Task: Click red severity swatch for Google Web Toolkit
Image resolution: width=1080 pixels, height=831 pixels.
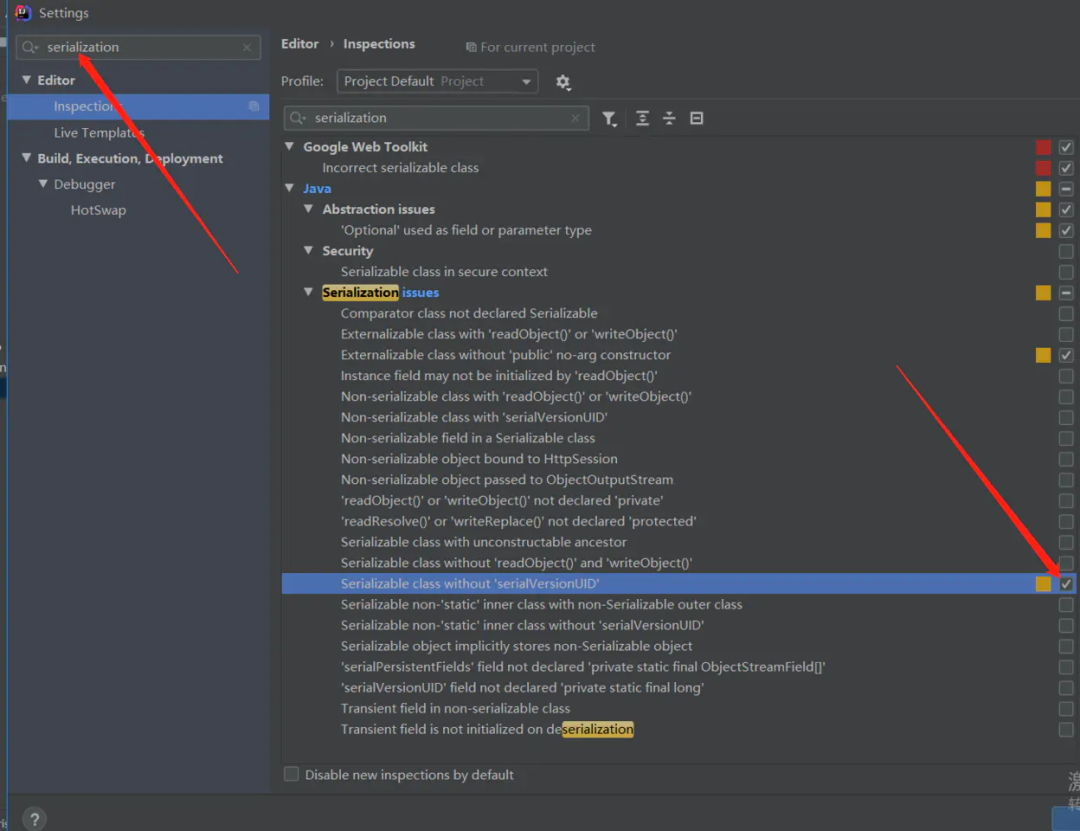Action: pos(1043,147)
